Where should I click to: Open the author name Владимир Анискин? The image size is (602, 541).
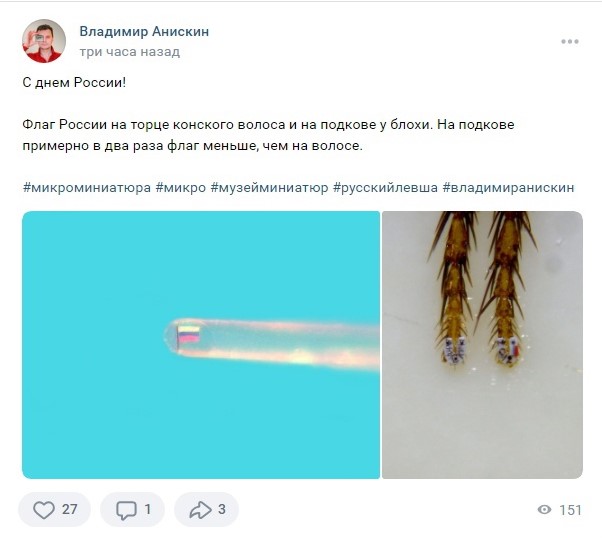pos(144,31)
